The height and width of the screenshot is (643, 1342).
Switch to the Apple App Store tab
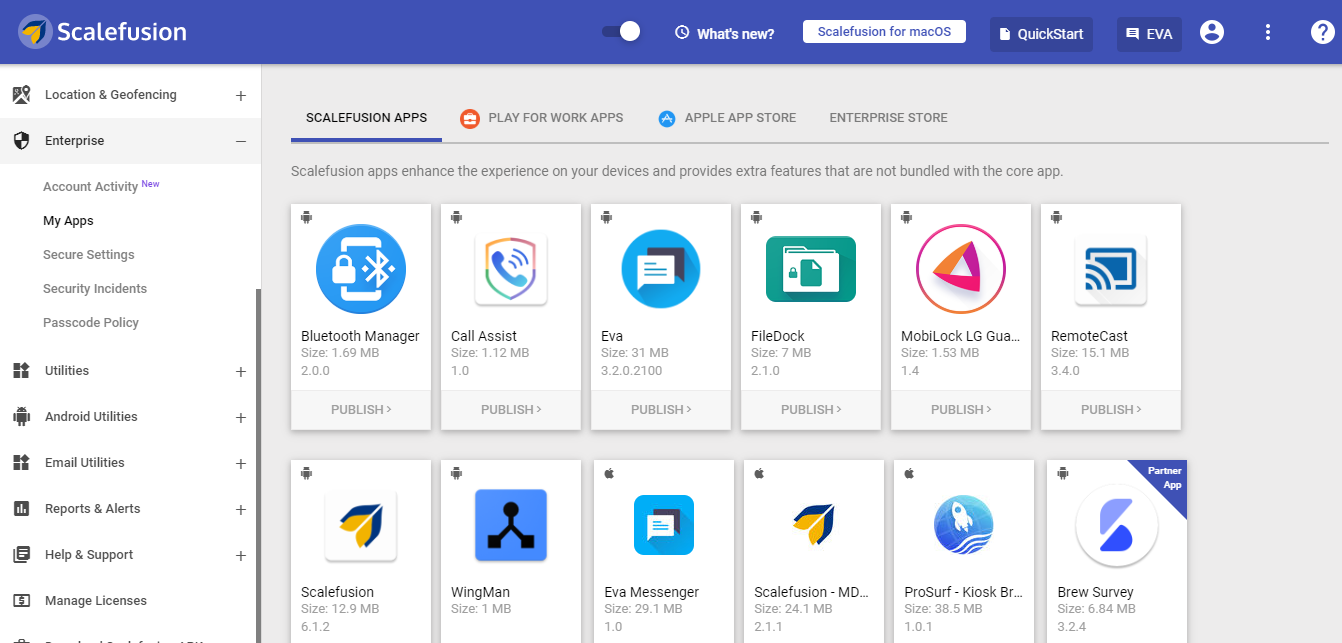pos(727,118)
